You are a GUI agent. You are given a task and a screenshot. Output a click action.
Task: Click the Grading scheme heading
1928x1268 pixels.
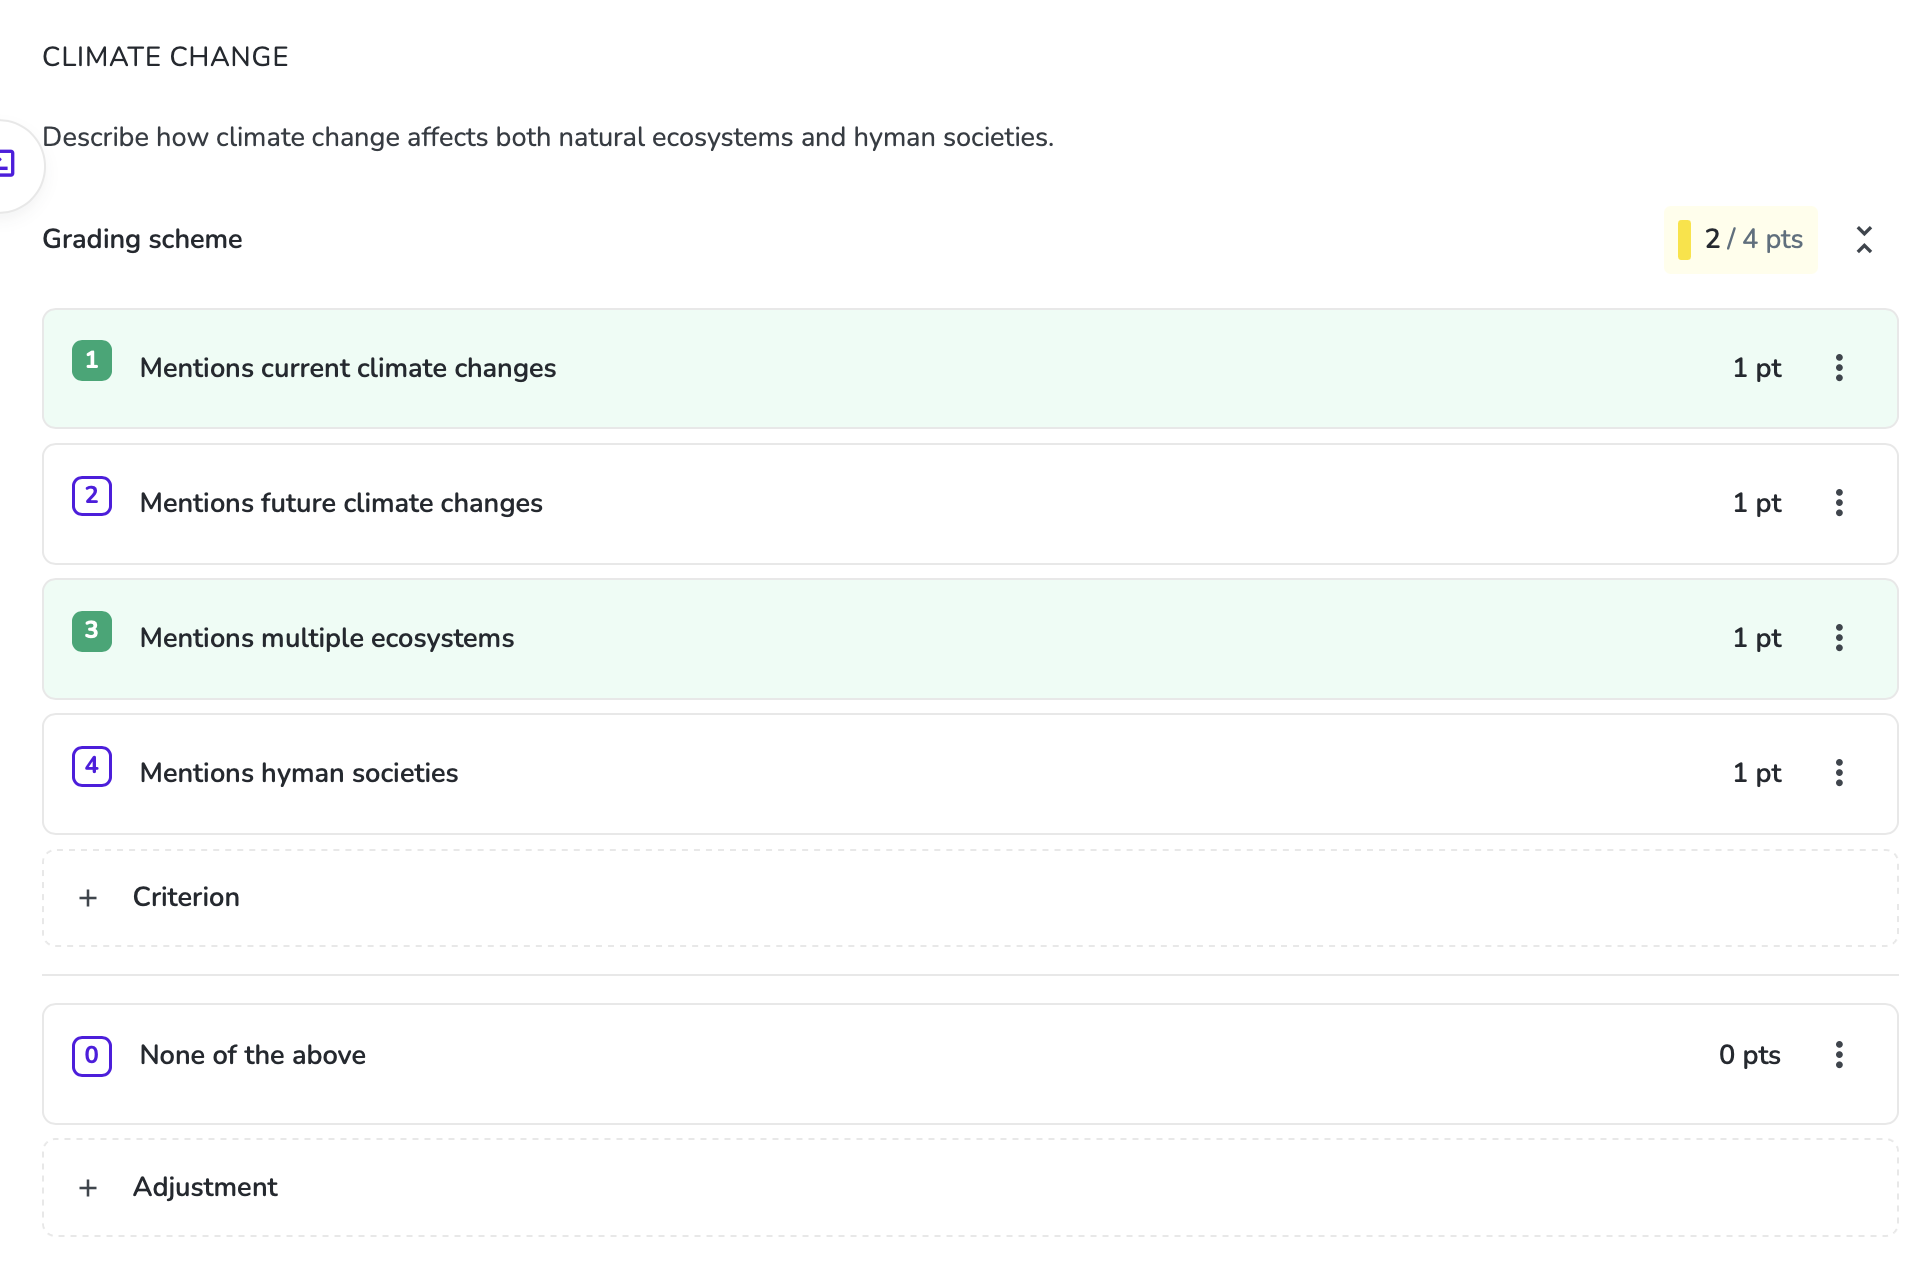(142, 239)
